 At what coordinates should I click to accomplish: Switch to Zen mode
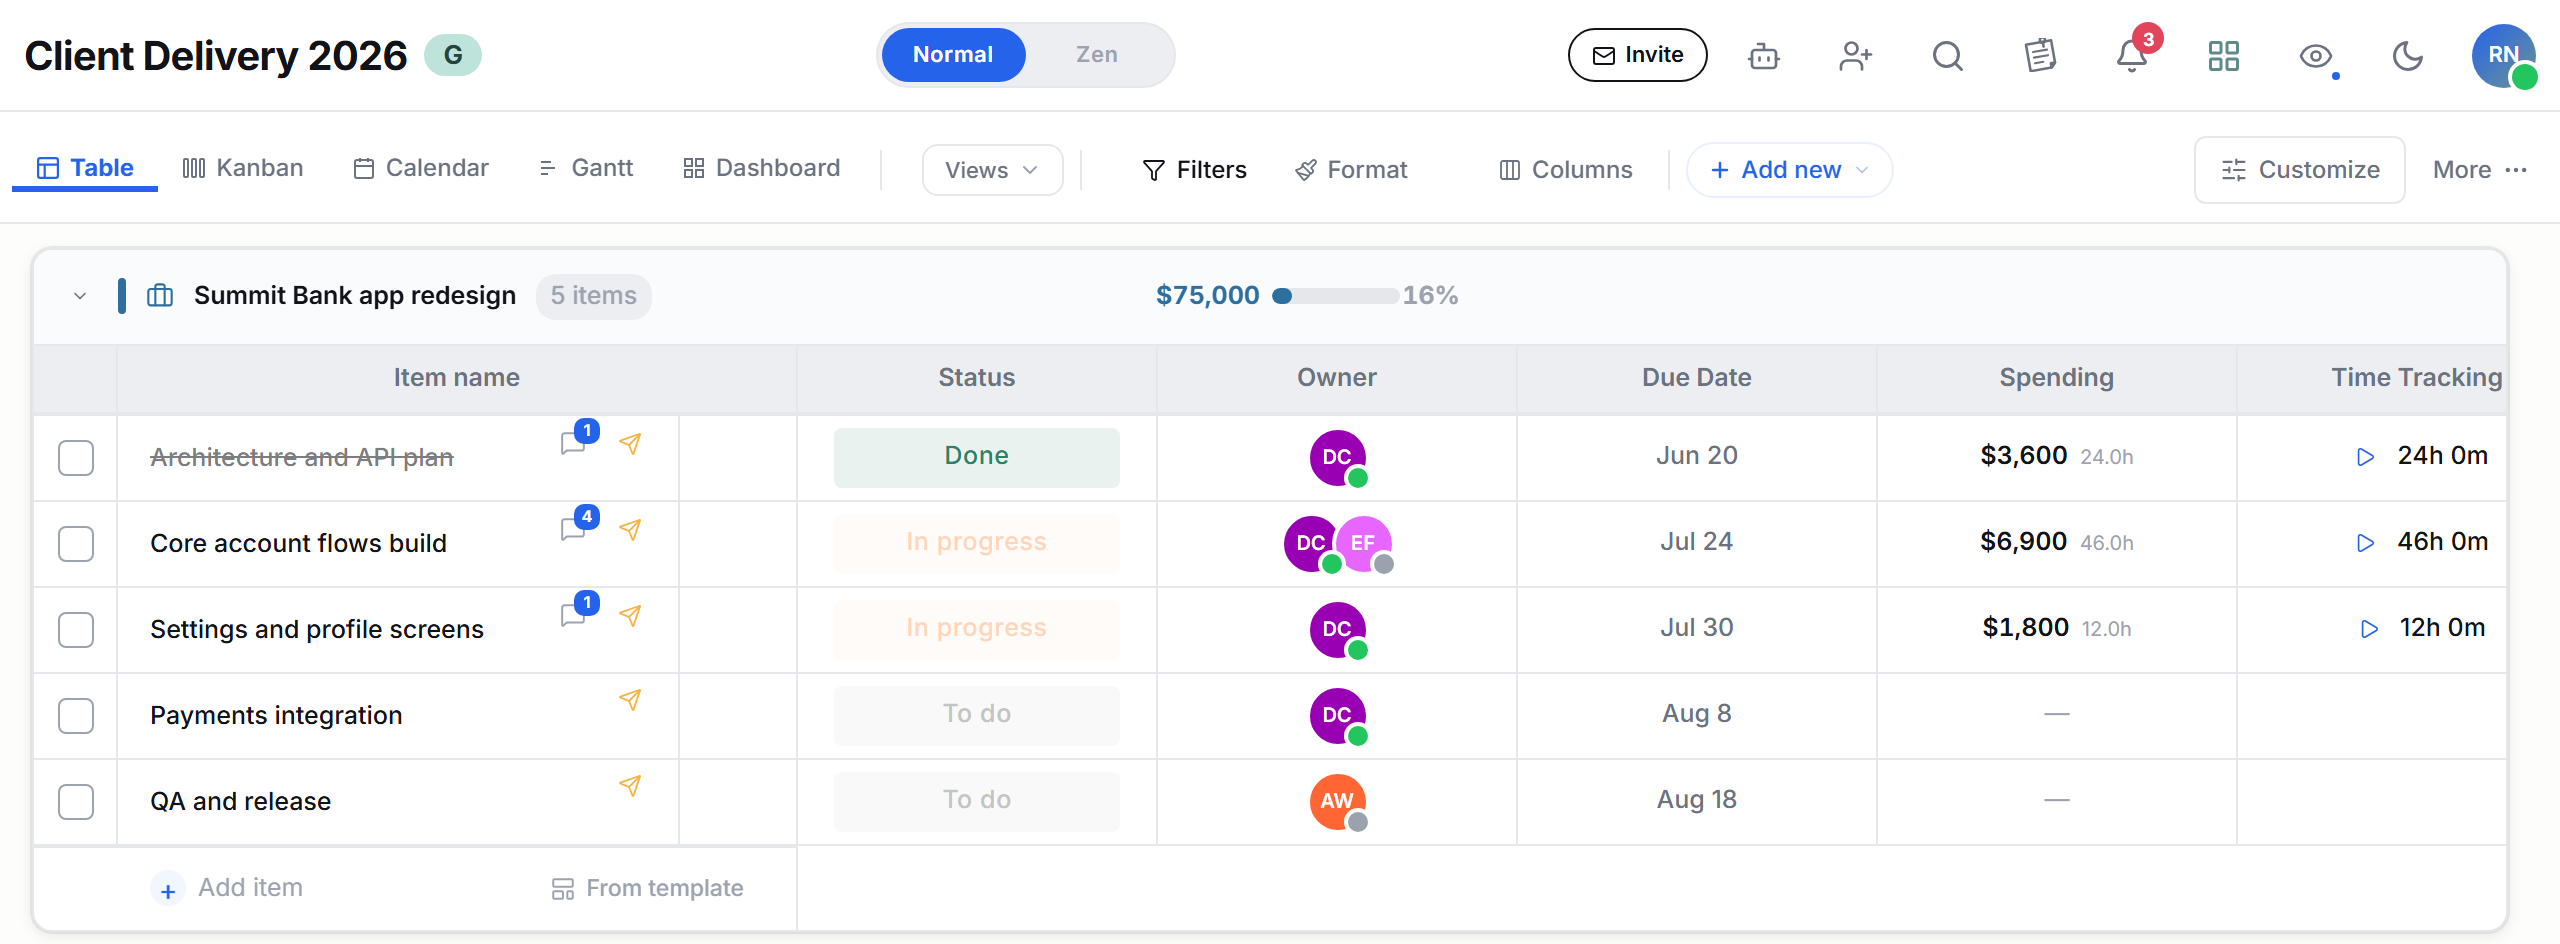click(1097, 55)
